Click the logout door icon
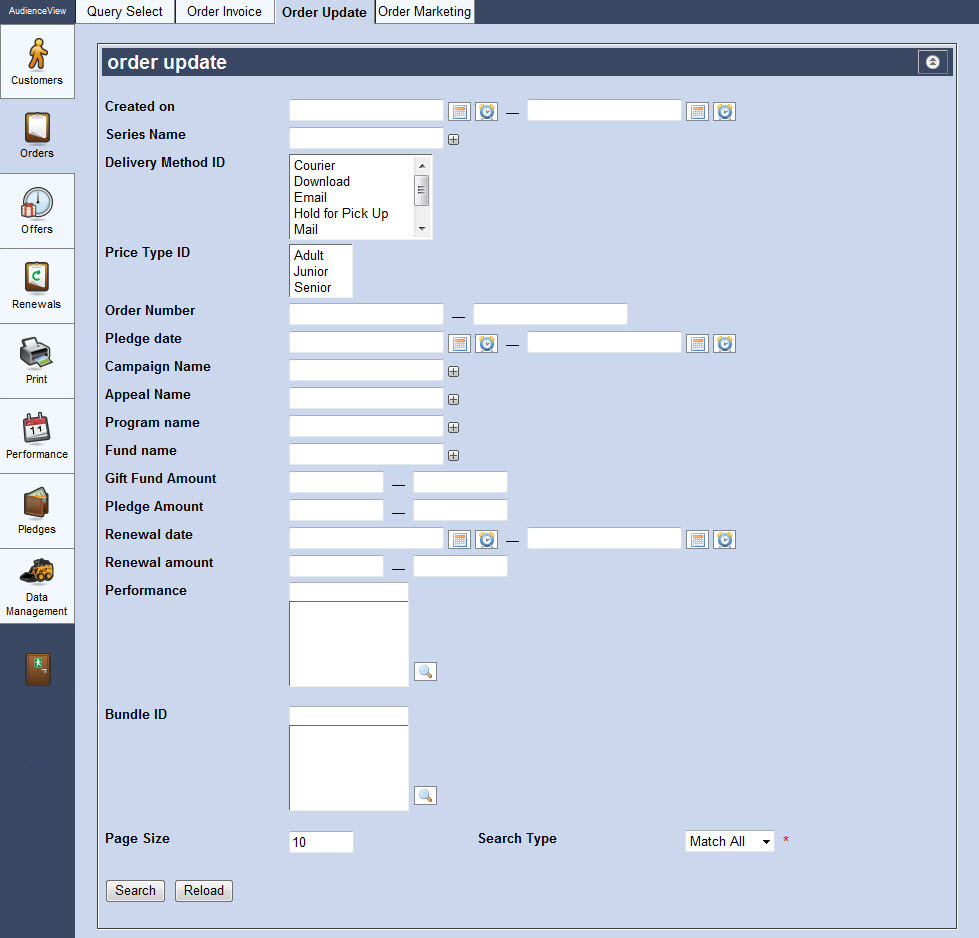 (x=38, y=669)
